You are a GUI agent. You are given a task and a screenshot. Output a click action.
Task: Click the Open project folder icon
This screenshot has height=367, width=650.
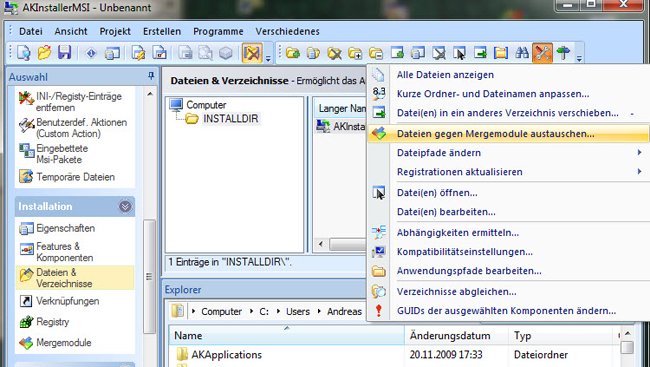44,53
